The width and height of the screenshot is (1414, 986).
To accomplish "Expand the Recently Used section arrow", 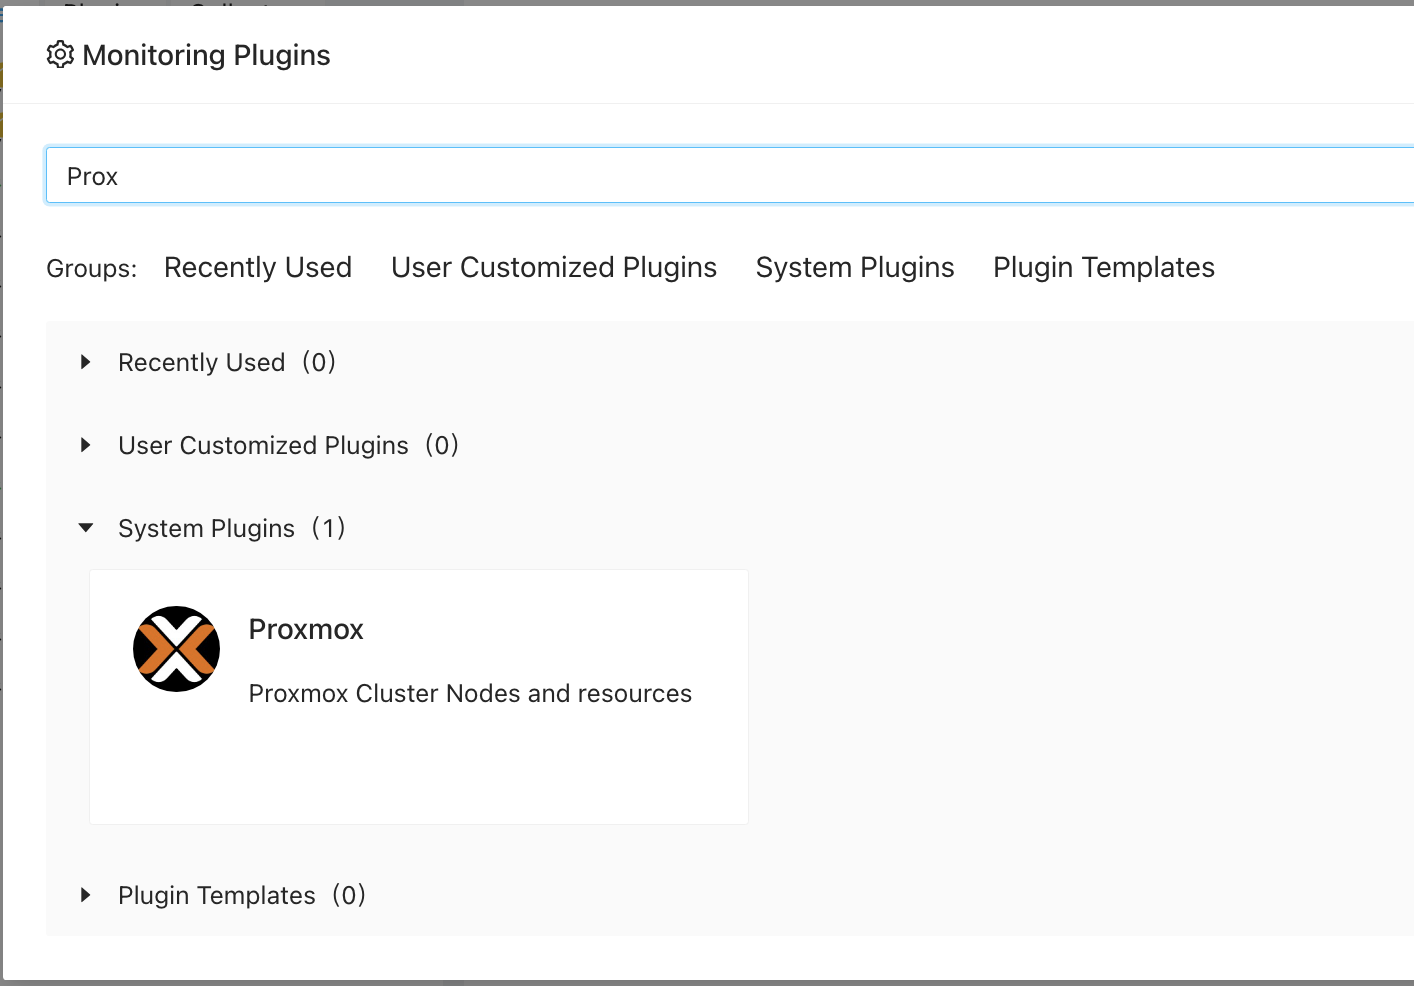I will click(86, 362).
